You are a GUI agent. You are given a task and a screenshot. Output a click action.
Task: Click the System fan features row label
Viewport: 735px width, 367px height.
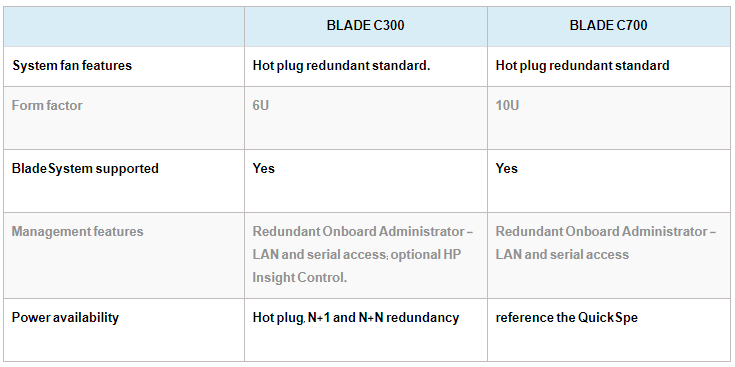(x=72, y=66)
